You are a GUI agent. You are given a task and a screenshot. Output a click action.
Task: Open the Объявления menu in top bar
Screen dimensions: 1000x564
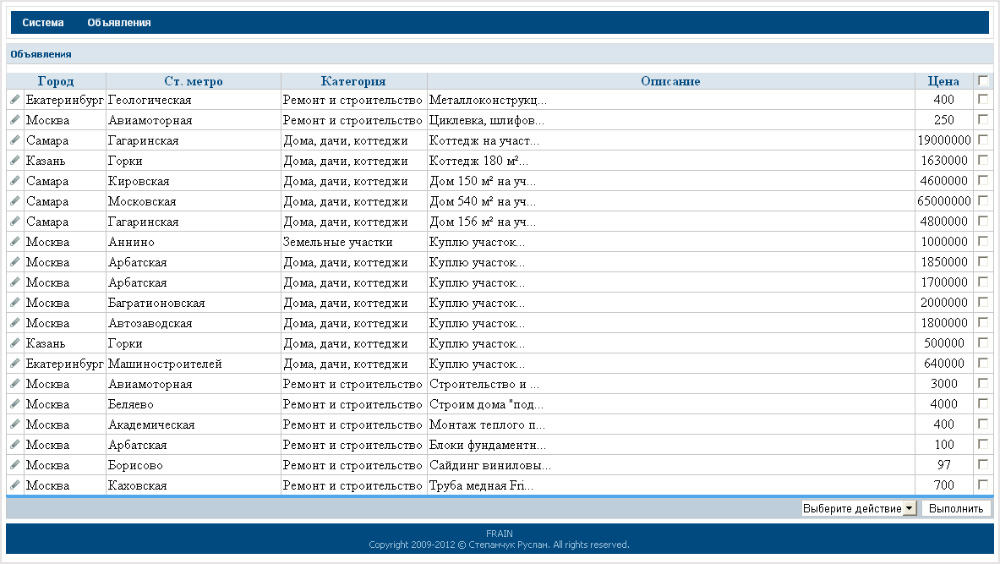[x=119, y=22]
